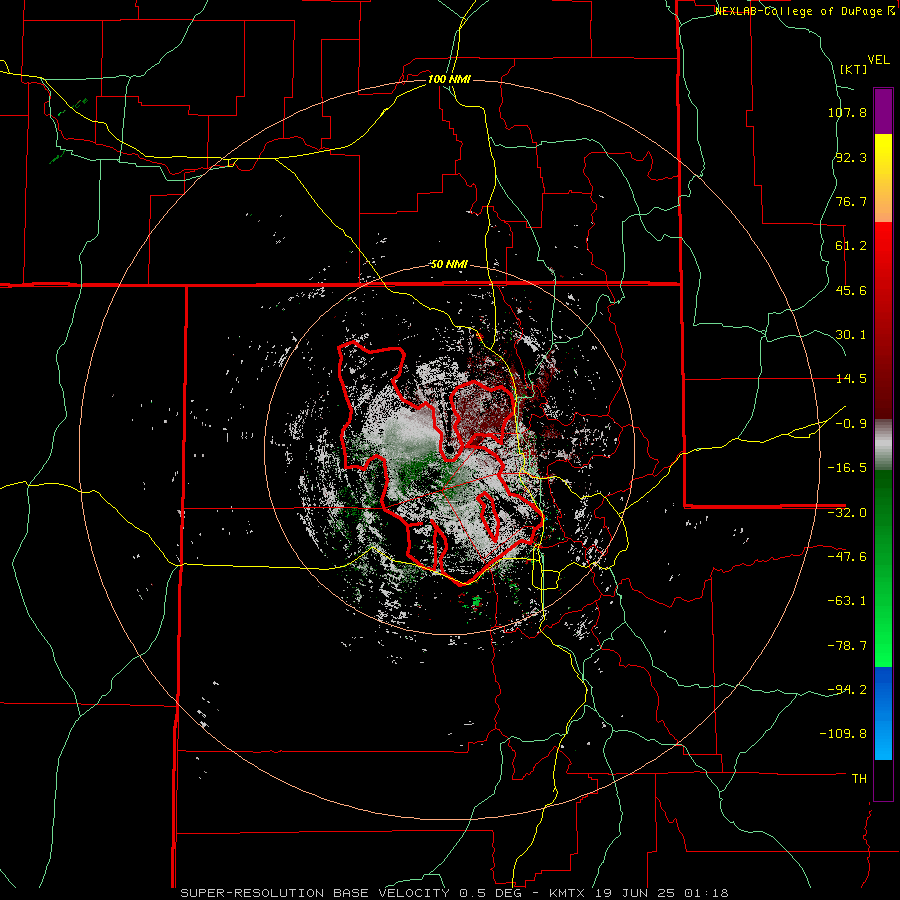Click the gray near-zero segment of the color bar
Screen dimensions: 900x900
[x=883, y=444]
